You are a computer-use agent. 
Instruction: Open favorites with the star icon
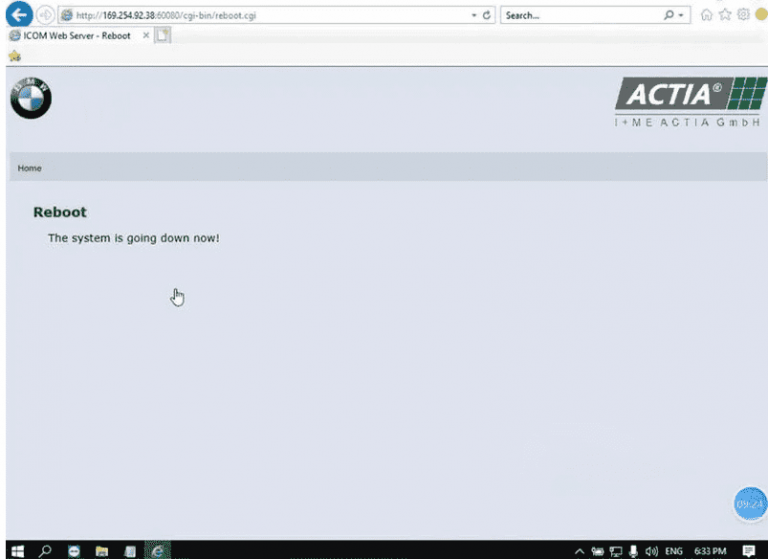tap(726, 15)
